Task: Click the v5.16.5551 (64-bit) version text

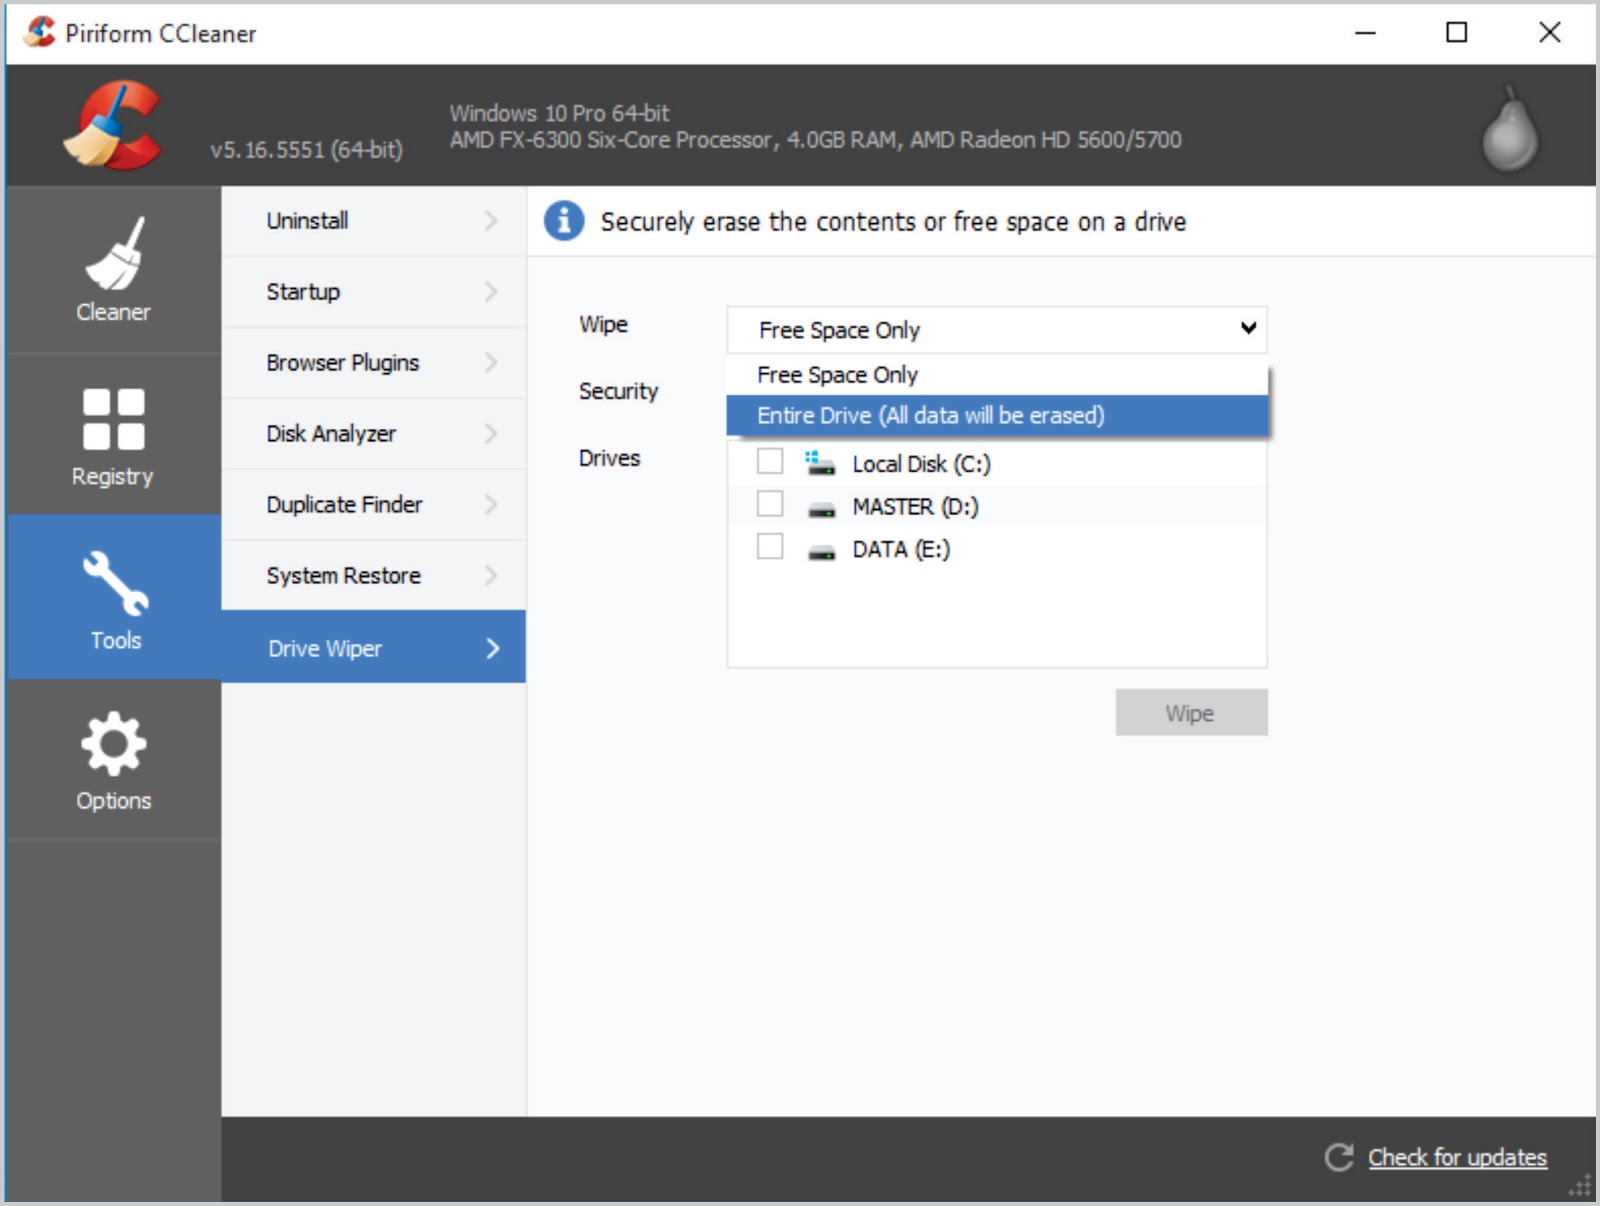Action: [x=306, y=150]
